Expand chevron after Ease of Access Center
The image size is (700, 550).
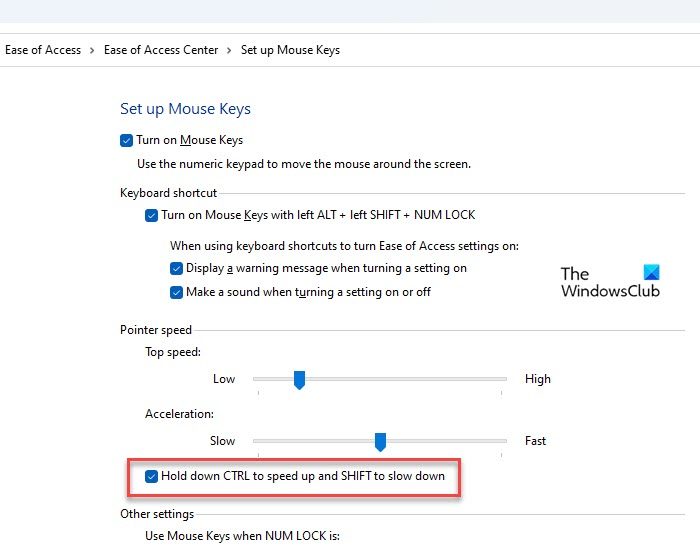(x=229, y=50)
